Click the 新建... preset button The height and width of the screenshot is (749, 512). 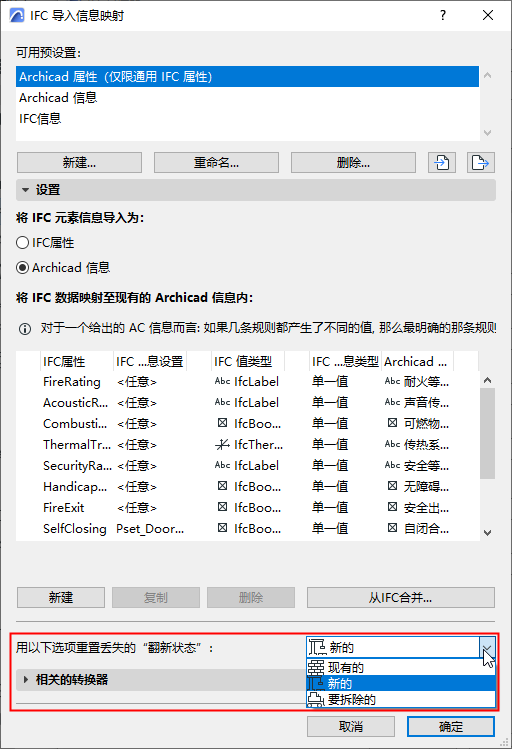point(79,162)
